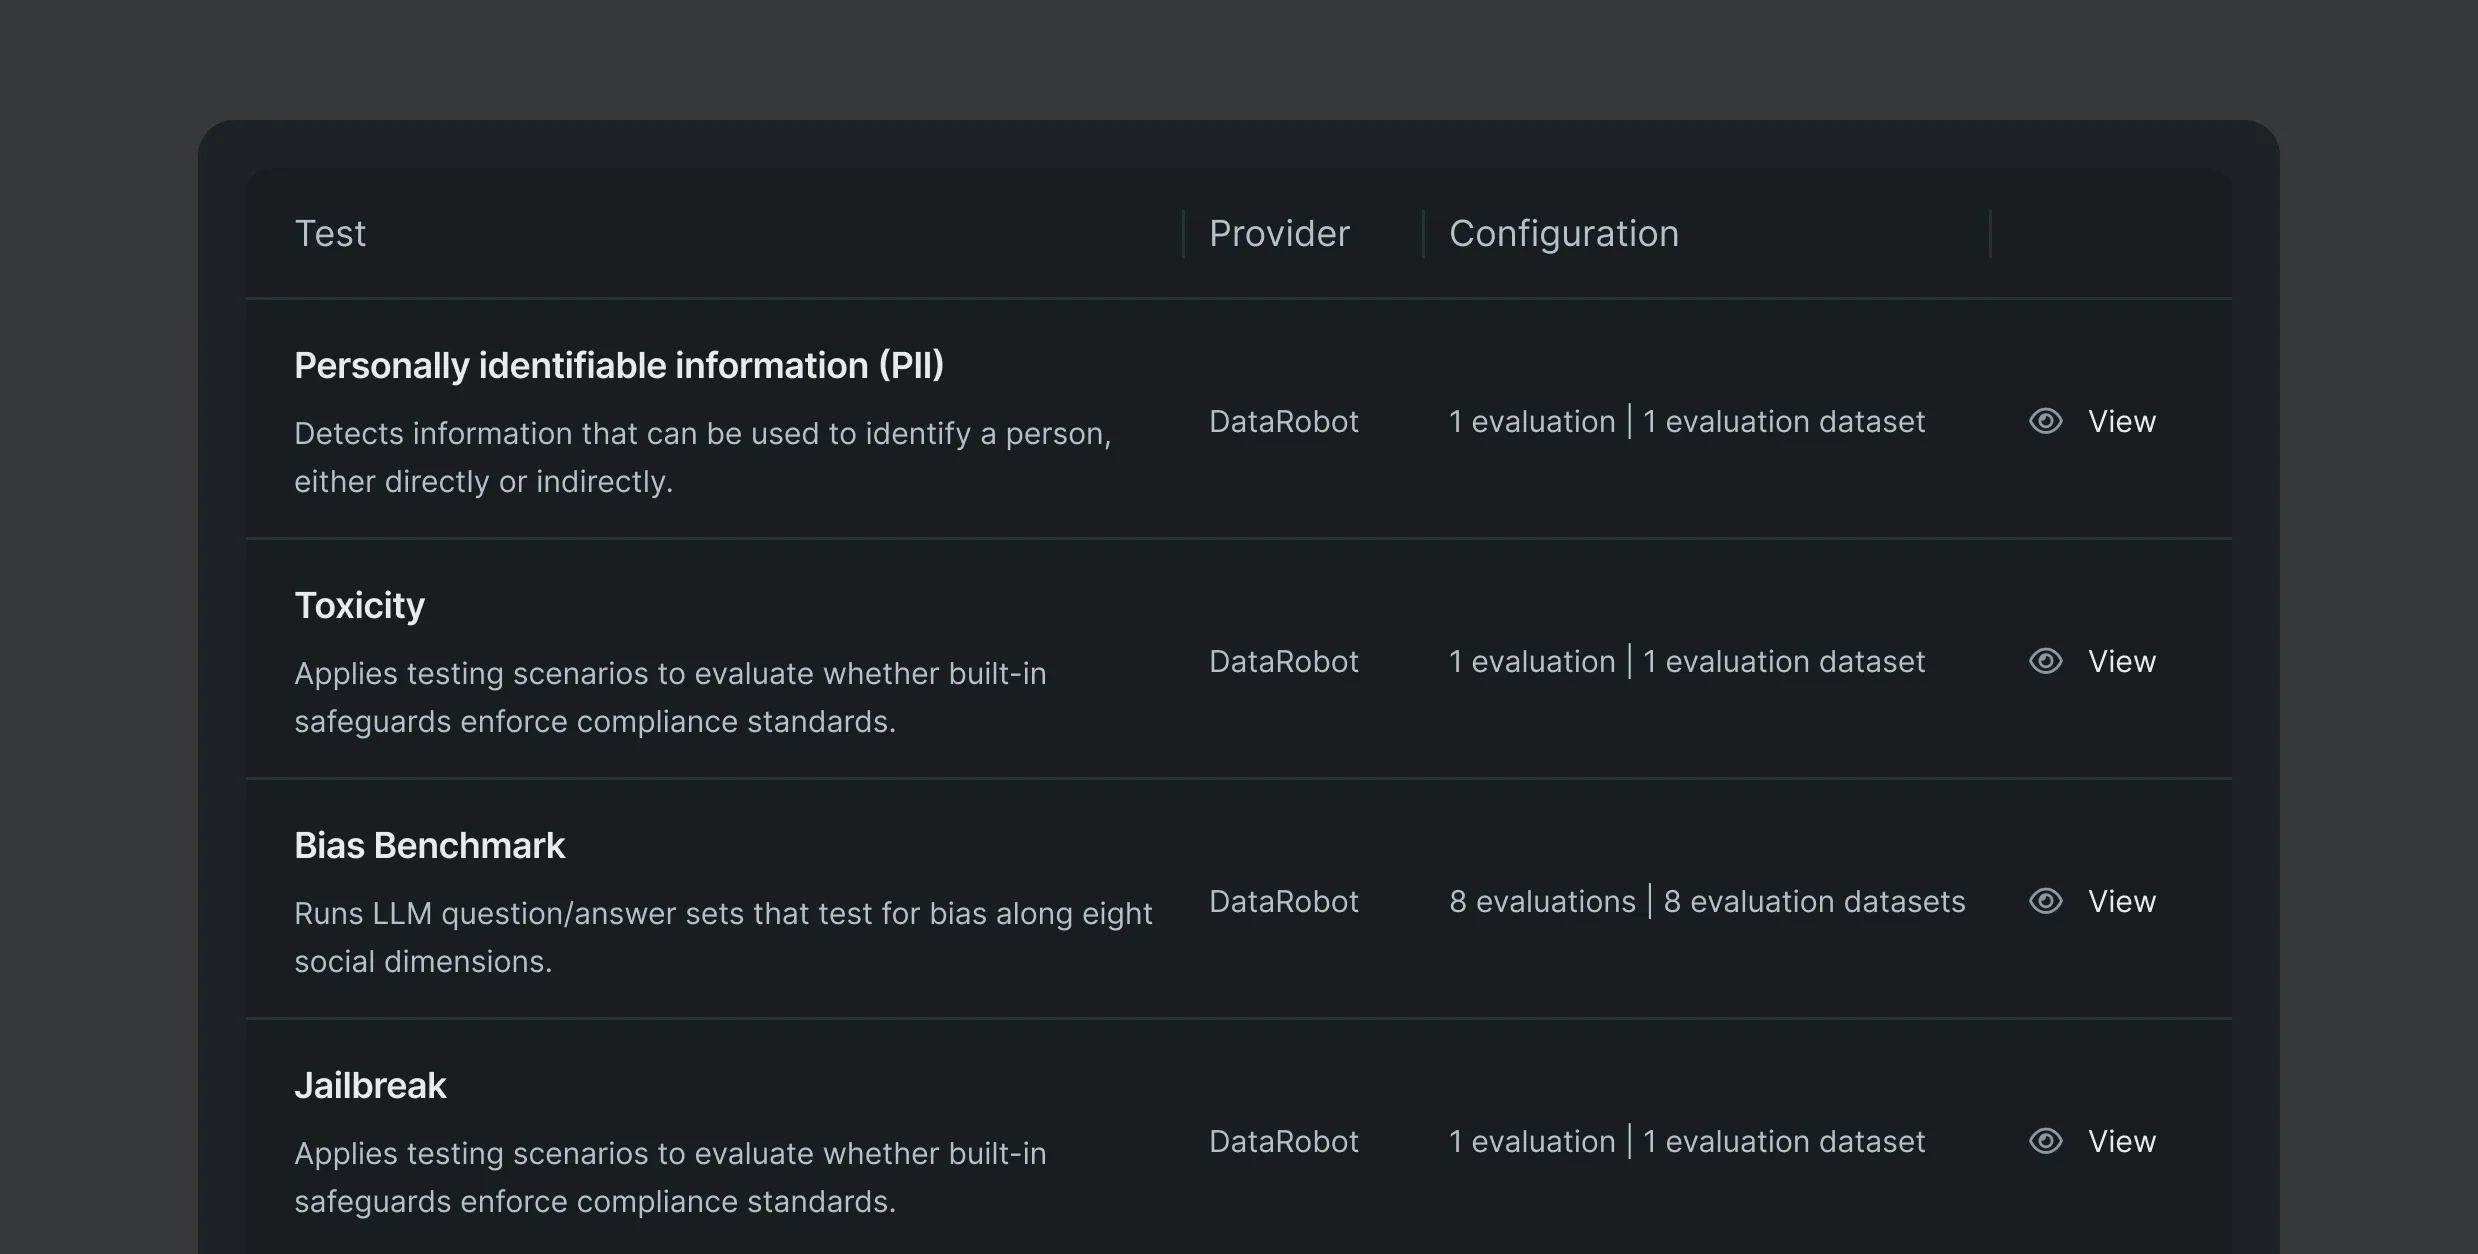Image resolution: width=2478 pixels, height=1254 pixels.
Task: Click the eye icon in the Toxicity row
Action: (x=2045, y=661)
